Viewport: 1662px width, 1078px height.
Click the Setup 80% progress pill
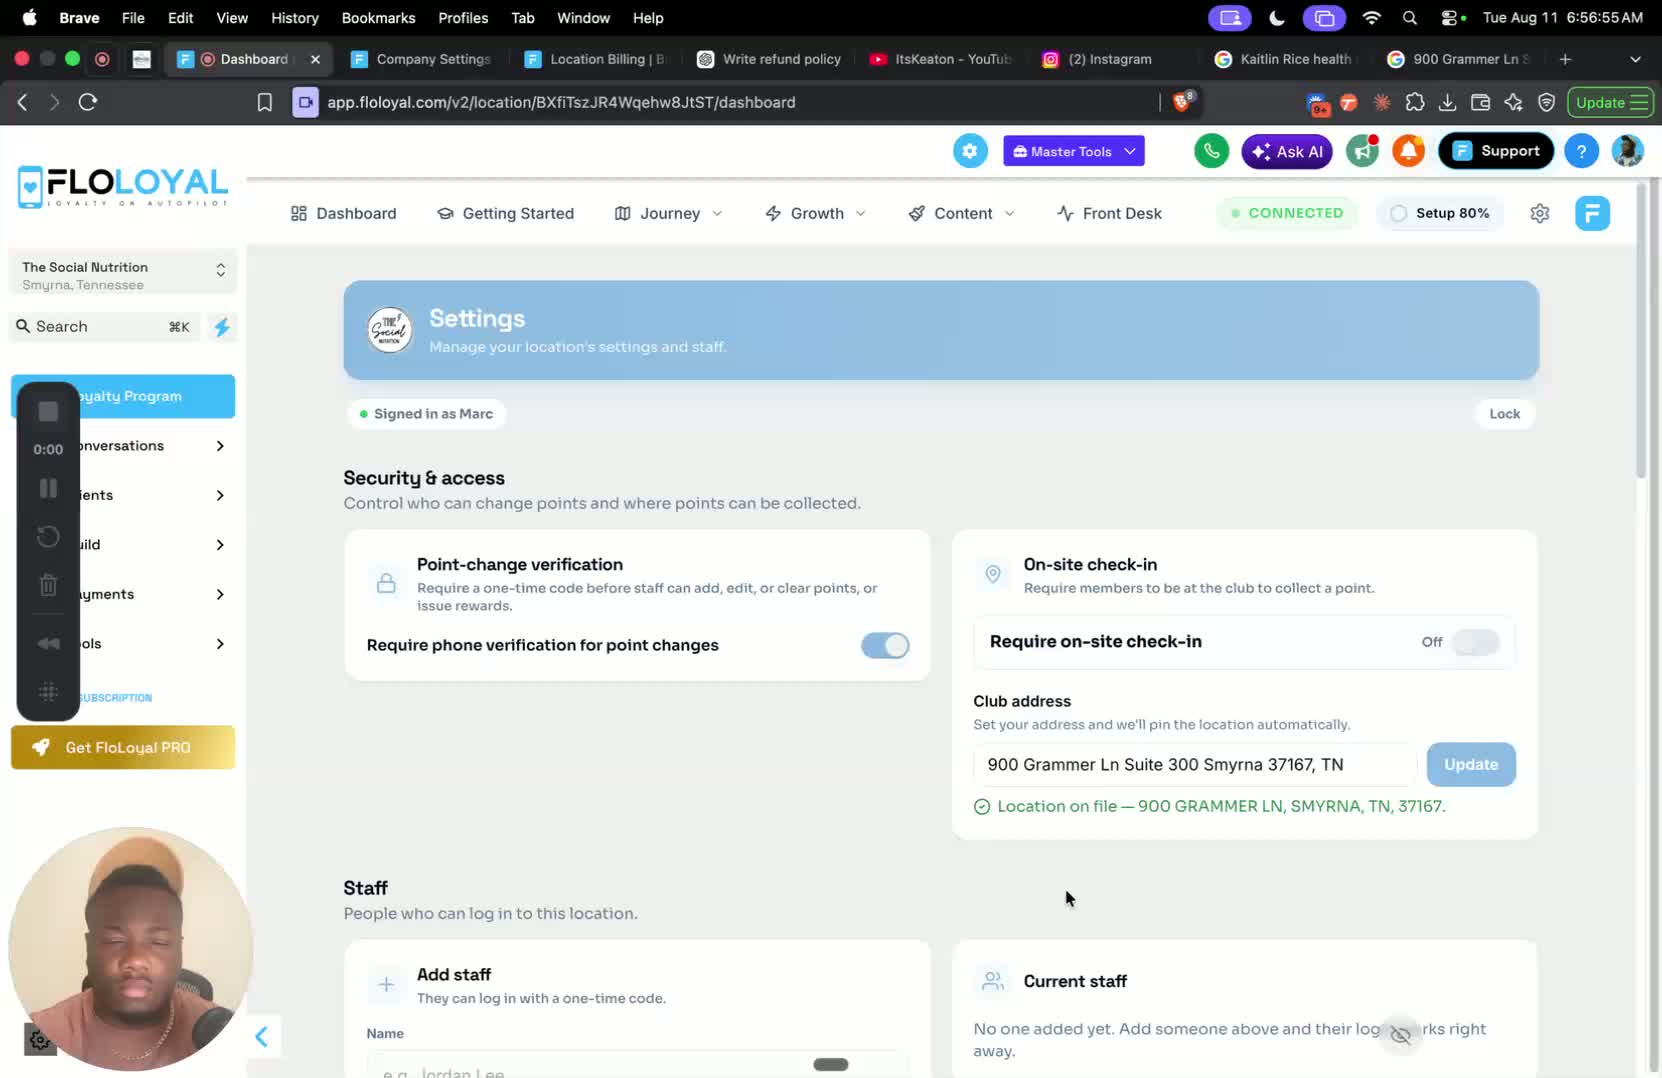click(x=1440, y=213)
